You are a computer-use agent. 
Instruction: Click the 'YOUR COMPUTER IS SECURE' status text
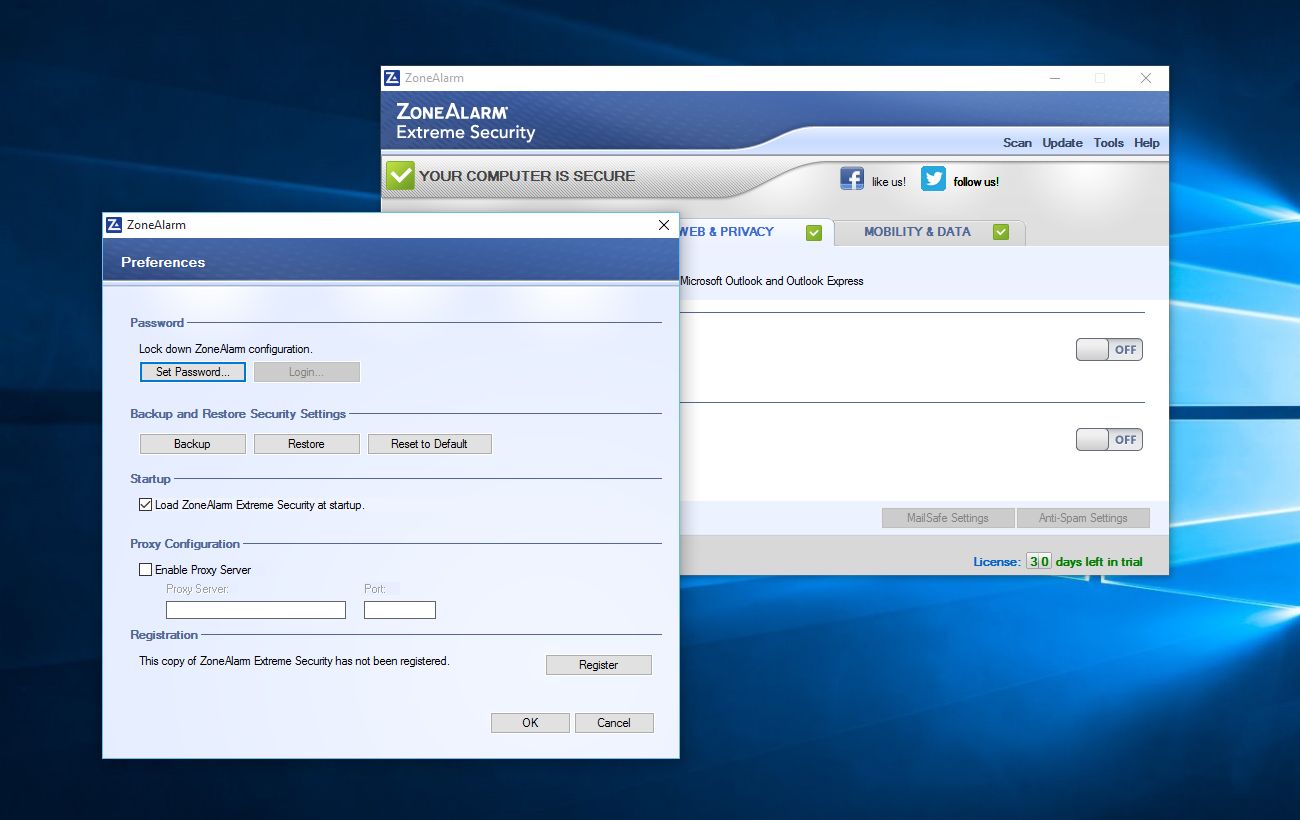pyautogui.click(x=527, y=176)
